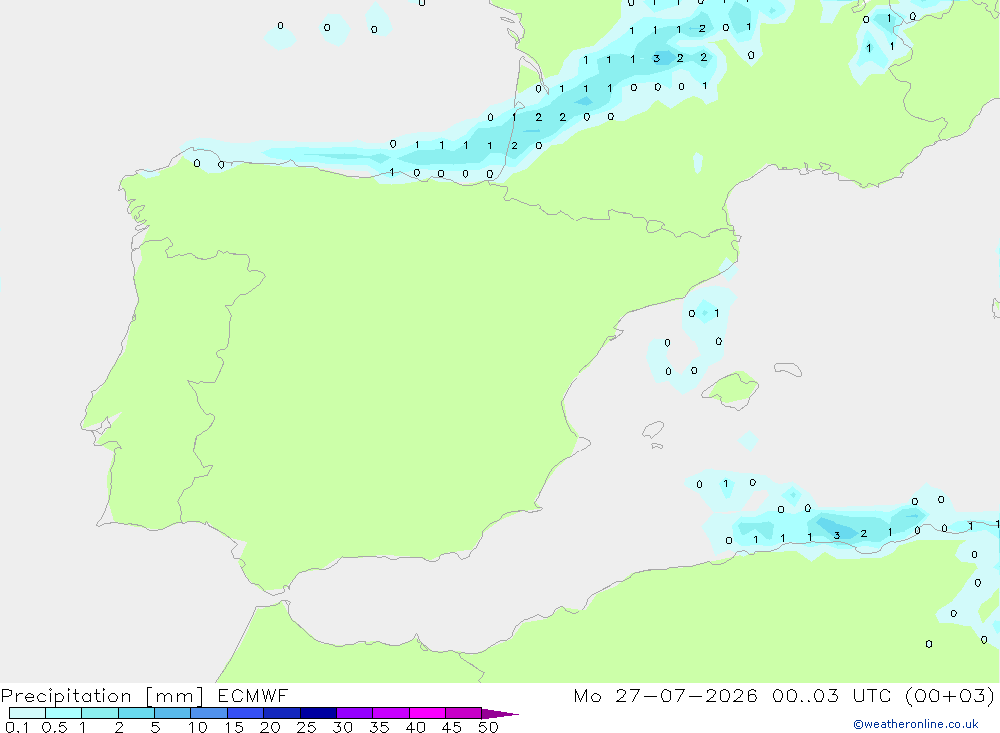1000x733 pixels.
Task: Select the 0.5–1 mm legend swatch
Action: pyautogui.click(x=64, y=713)
